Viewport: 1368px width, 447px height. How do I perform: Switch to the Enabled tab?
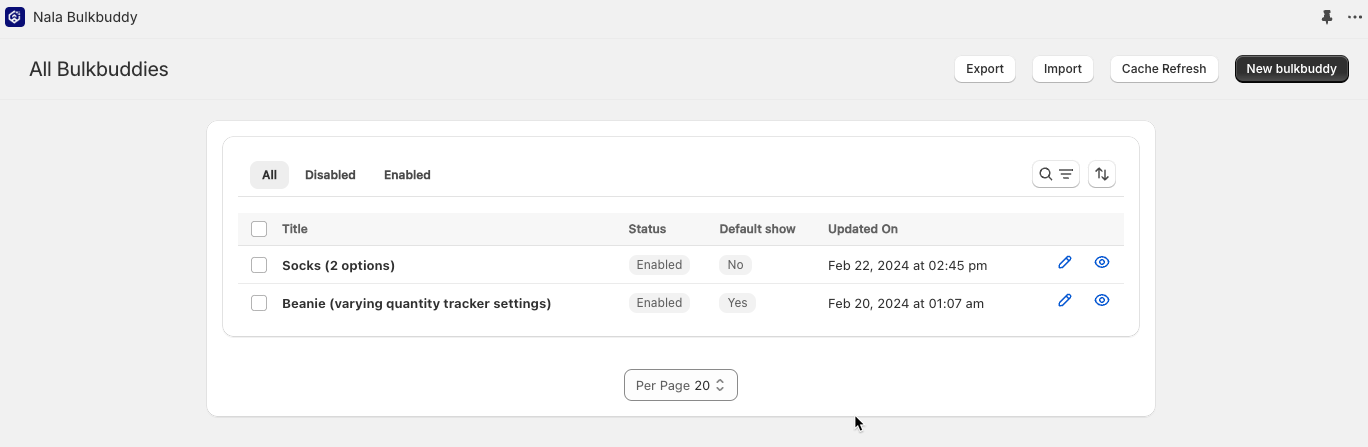pos(407,175)
